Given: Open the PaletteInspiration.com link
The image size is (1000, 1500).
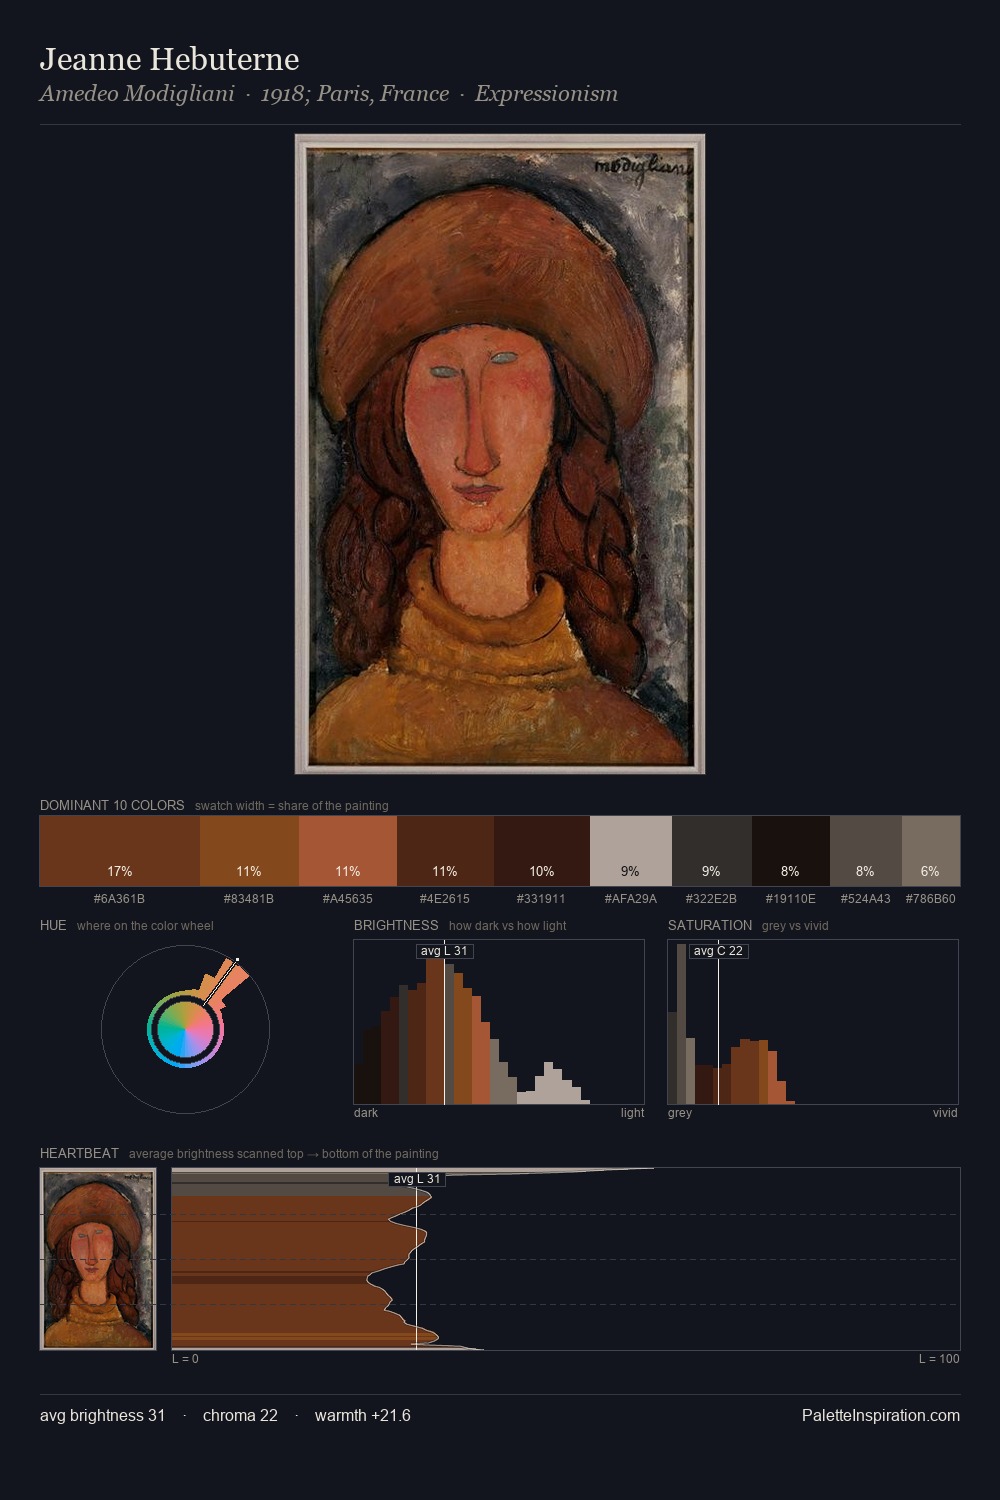Looking at the screenshot, I should click(x=881, y=1415).
